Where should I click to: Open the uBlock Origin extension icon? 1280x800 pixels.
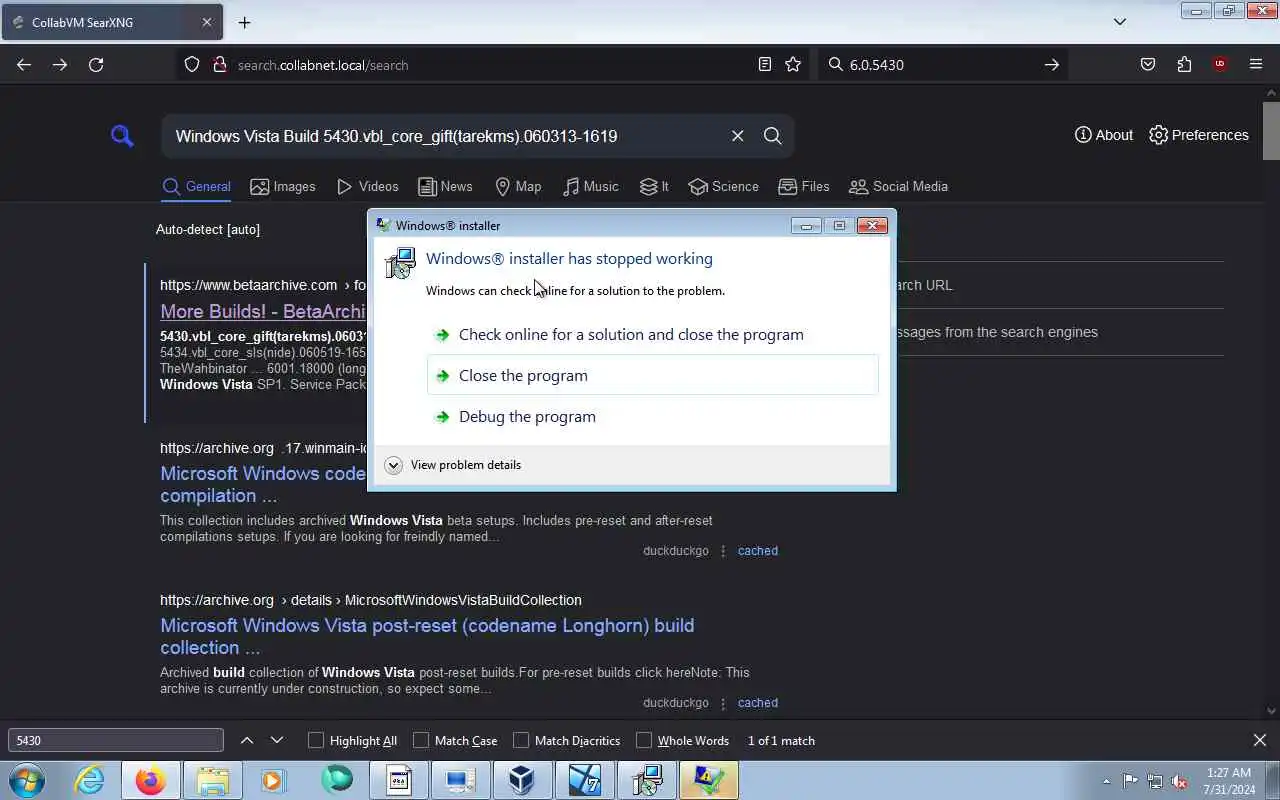point(1220,64)
